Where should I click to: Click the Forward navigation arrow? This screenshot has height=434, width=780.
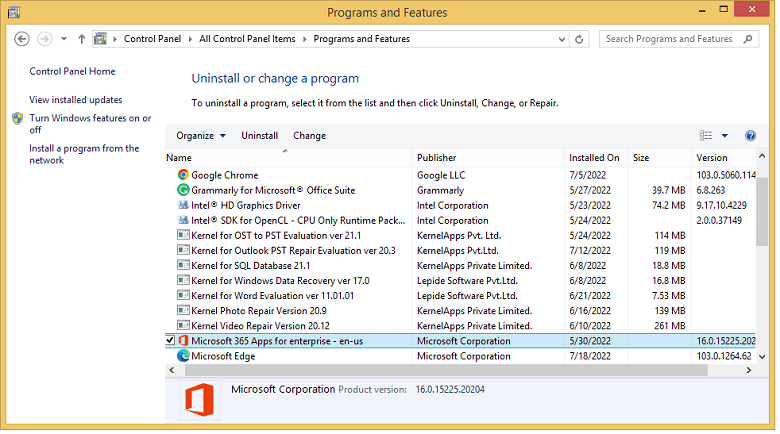(45, 39)
